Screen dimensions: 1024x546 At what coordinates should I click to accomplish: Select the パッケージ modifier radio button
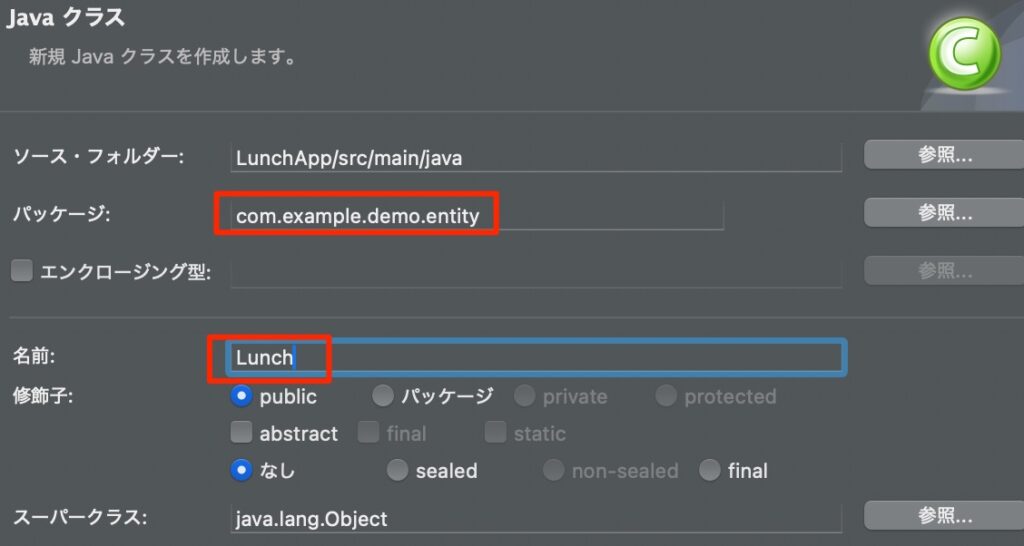(x=382, y=396)
